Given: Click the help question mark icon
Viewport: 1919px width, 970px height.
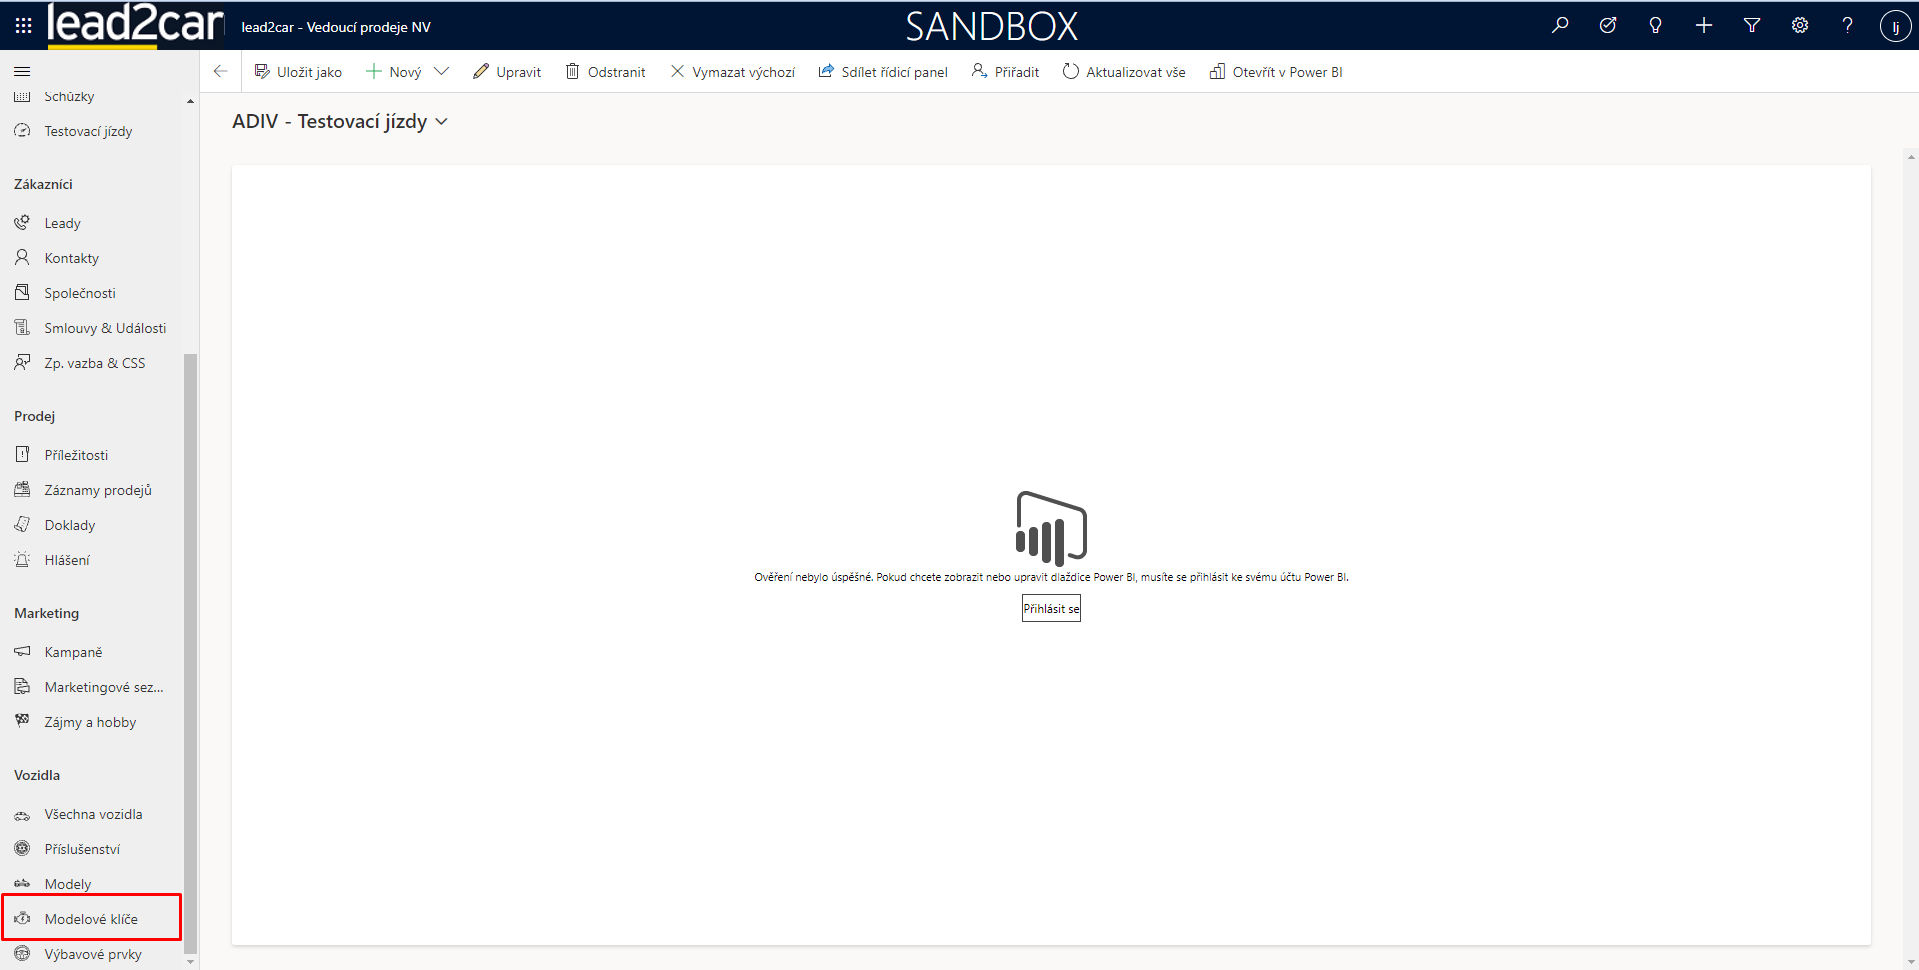Looking at the screenshot, I should pyautogui.click(x=1847, y=26).
